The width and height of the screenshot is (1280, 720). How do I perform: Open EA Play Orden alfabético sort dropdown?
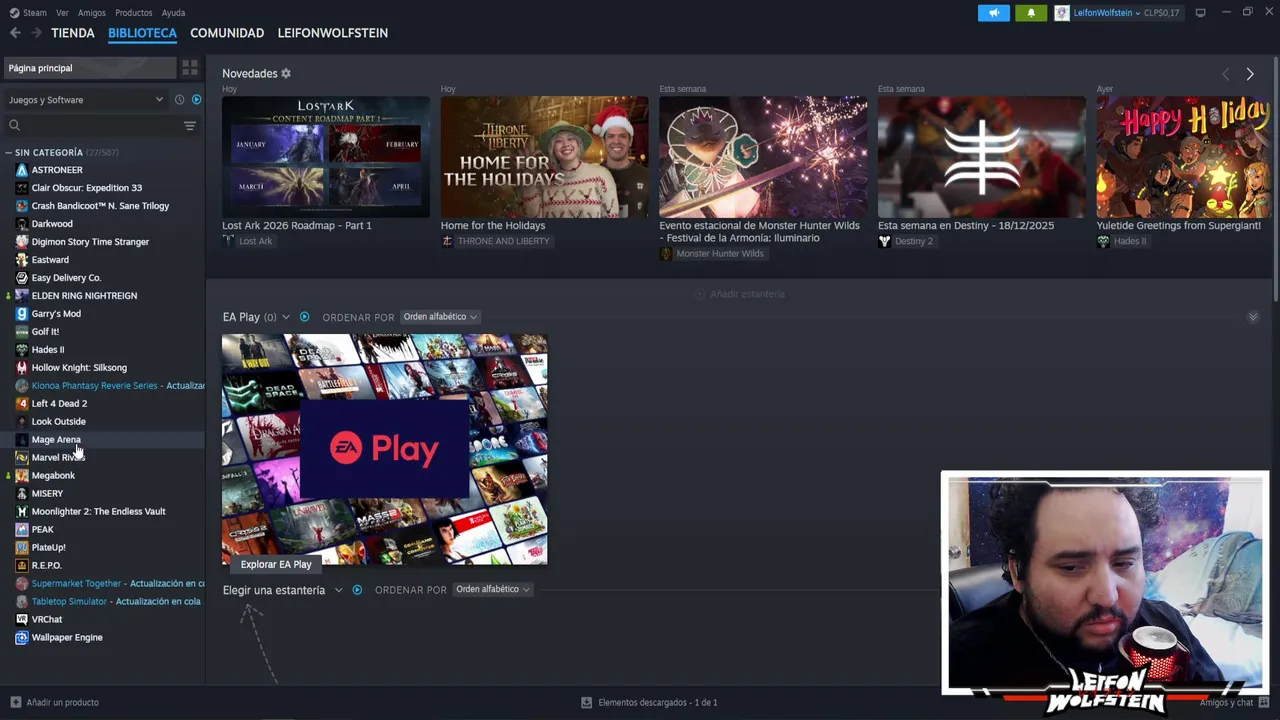[x=440, y=317]
